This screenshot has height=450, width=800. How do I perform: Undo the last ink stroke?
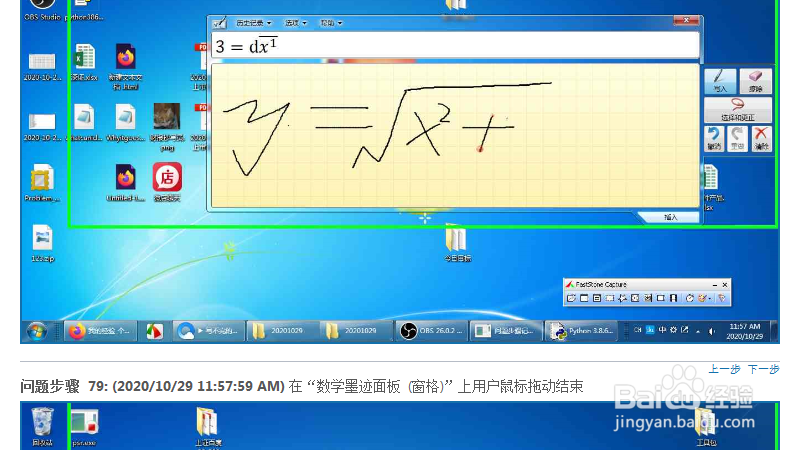714,138
